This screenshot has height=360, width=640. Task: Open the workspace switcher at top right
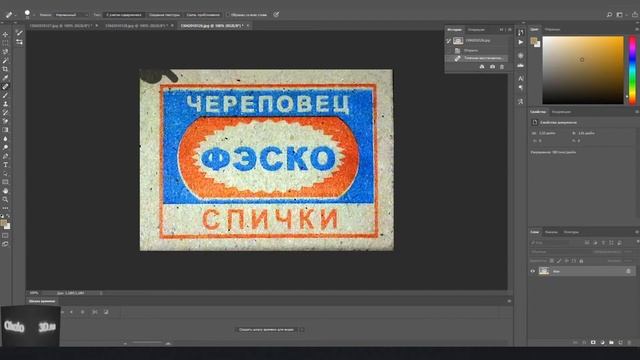620,15
